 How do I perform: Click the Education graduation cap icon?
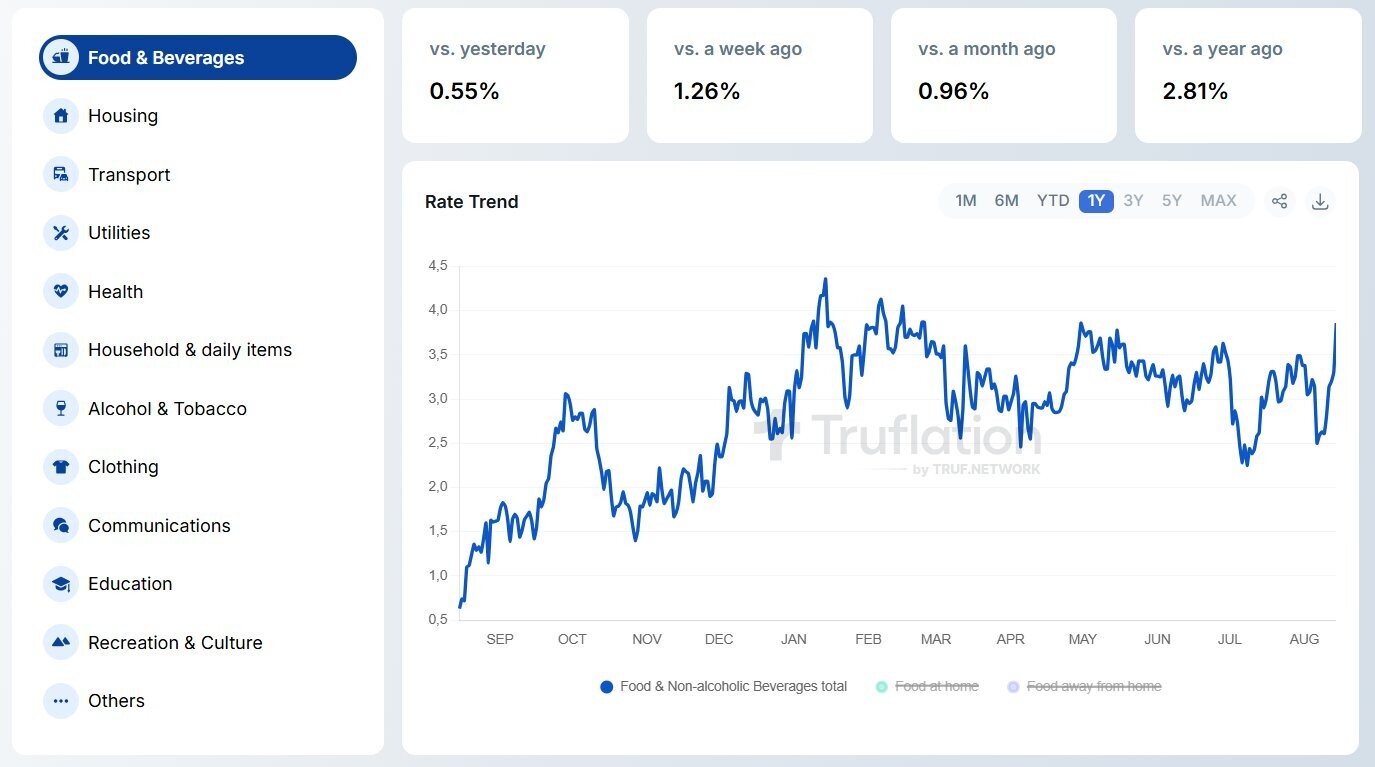61,584
